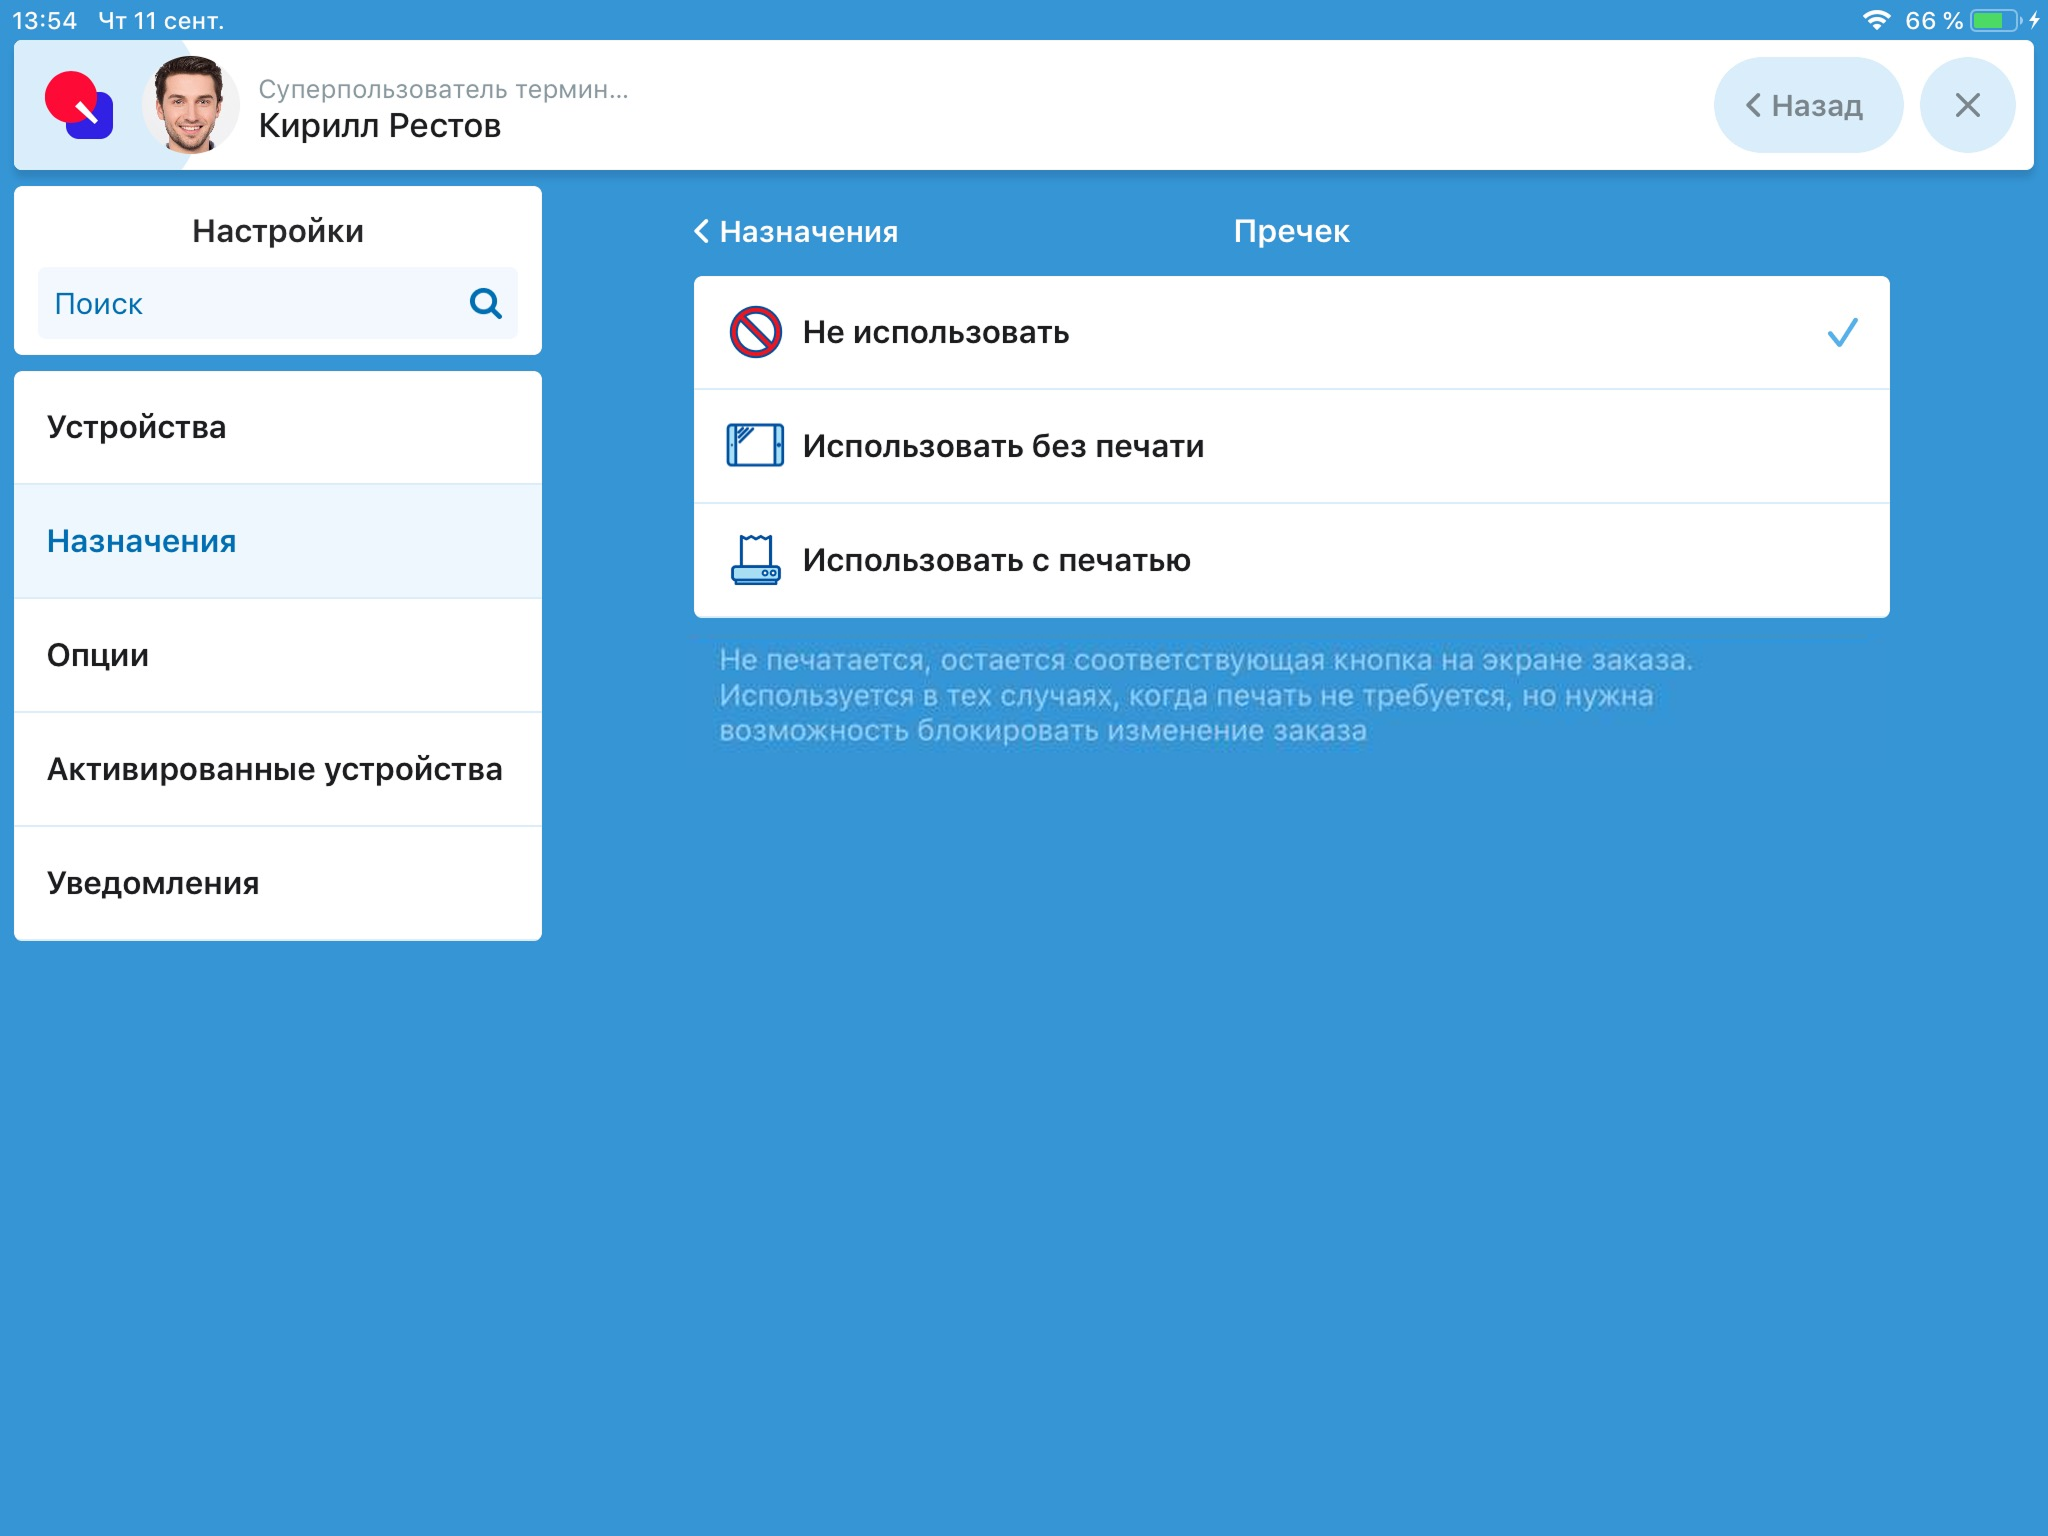Click the receipt printer icon
Screen dimensions: 2048x1536
[x=755, y=560]
